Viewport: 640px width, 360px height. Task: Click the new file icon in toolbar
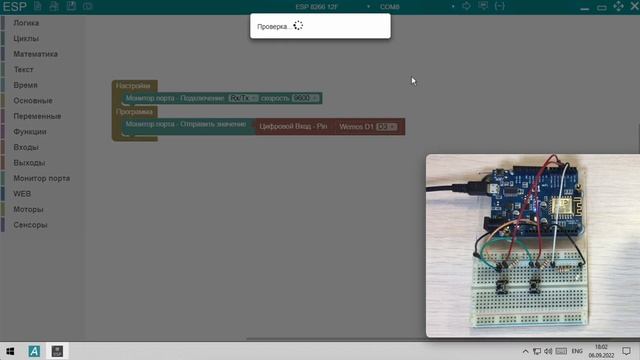tap(38, 6)
